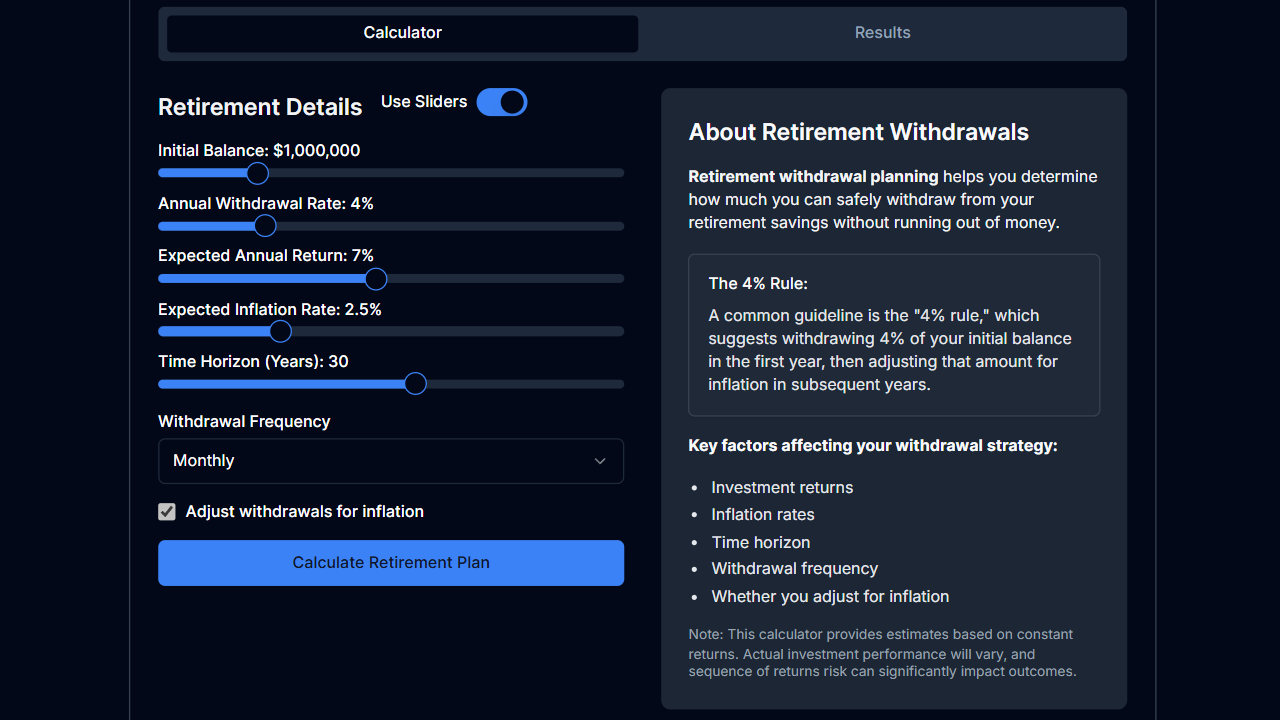Click the Retirement Details heading
1280x720 pixels.
259,107
